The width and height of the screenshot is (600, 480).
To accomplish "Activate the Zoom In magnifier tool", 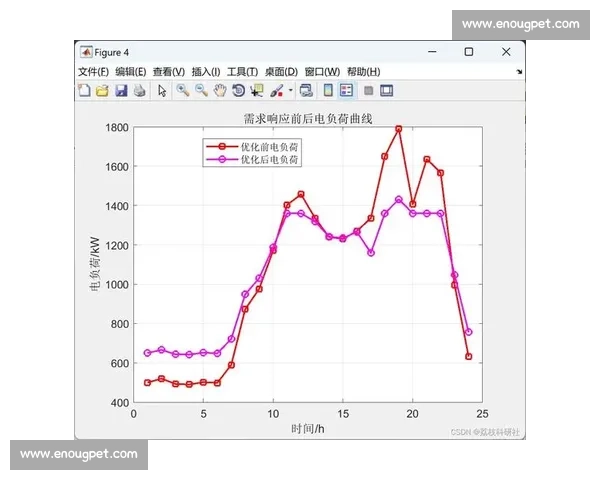I will pos(183,90).
